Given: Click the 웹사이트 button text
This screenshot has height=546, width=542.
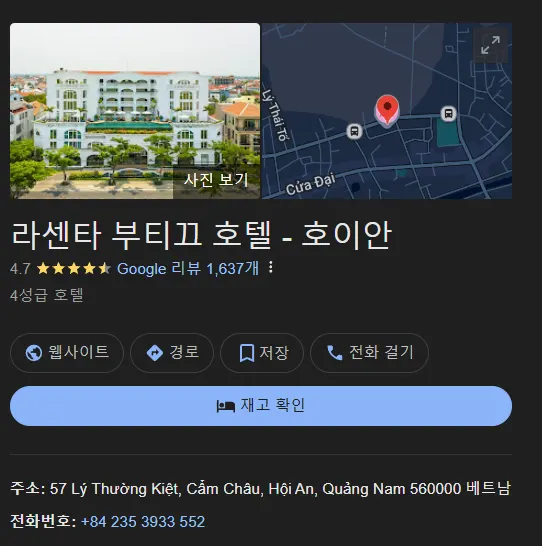Looking at the screenshot, I should pos(79,352).
